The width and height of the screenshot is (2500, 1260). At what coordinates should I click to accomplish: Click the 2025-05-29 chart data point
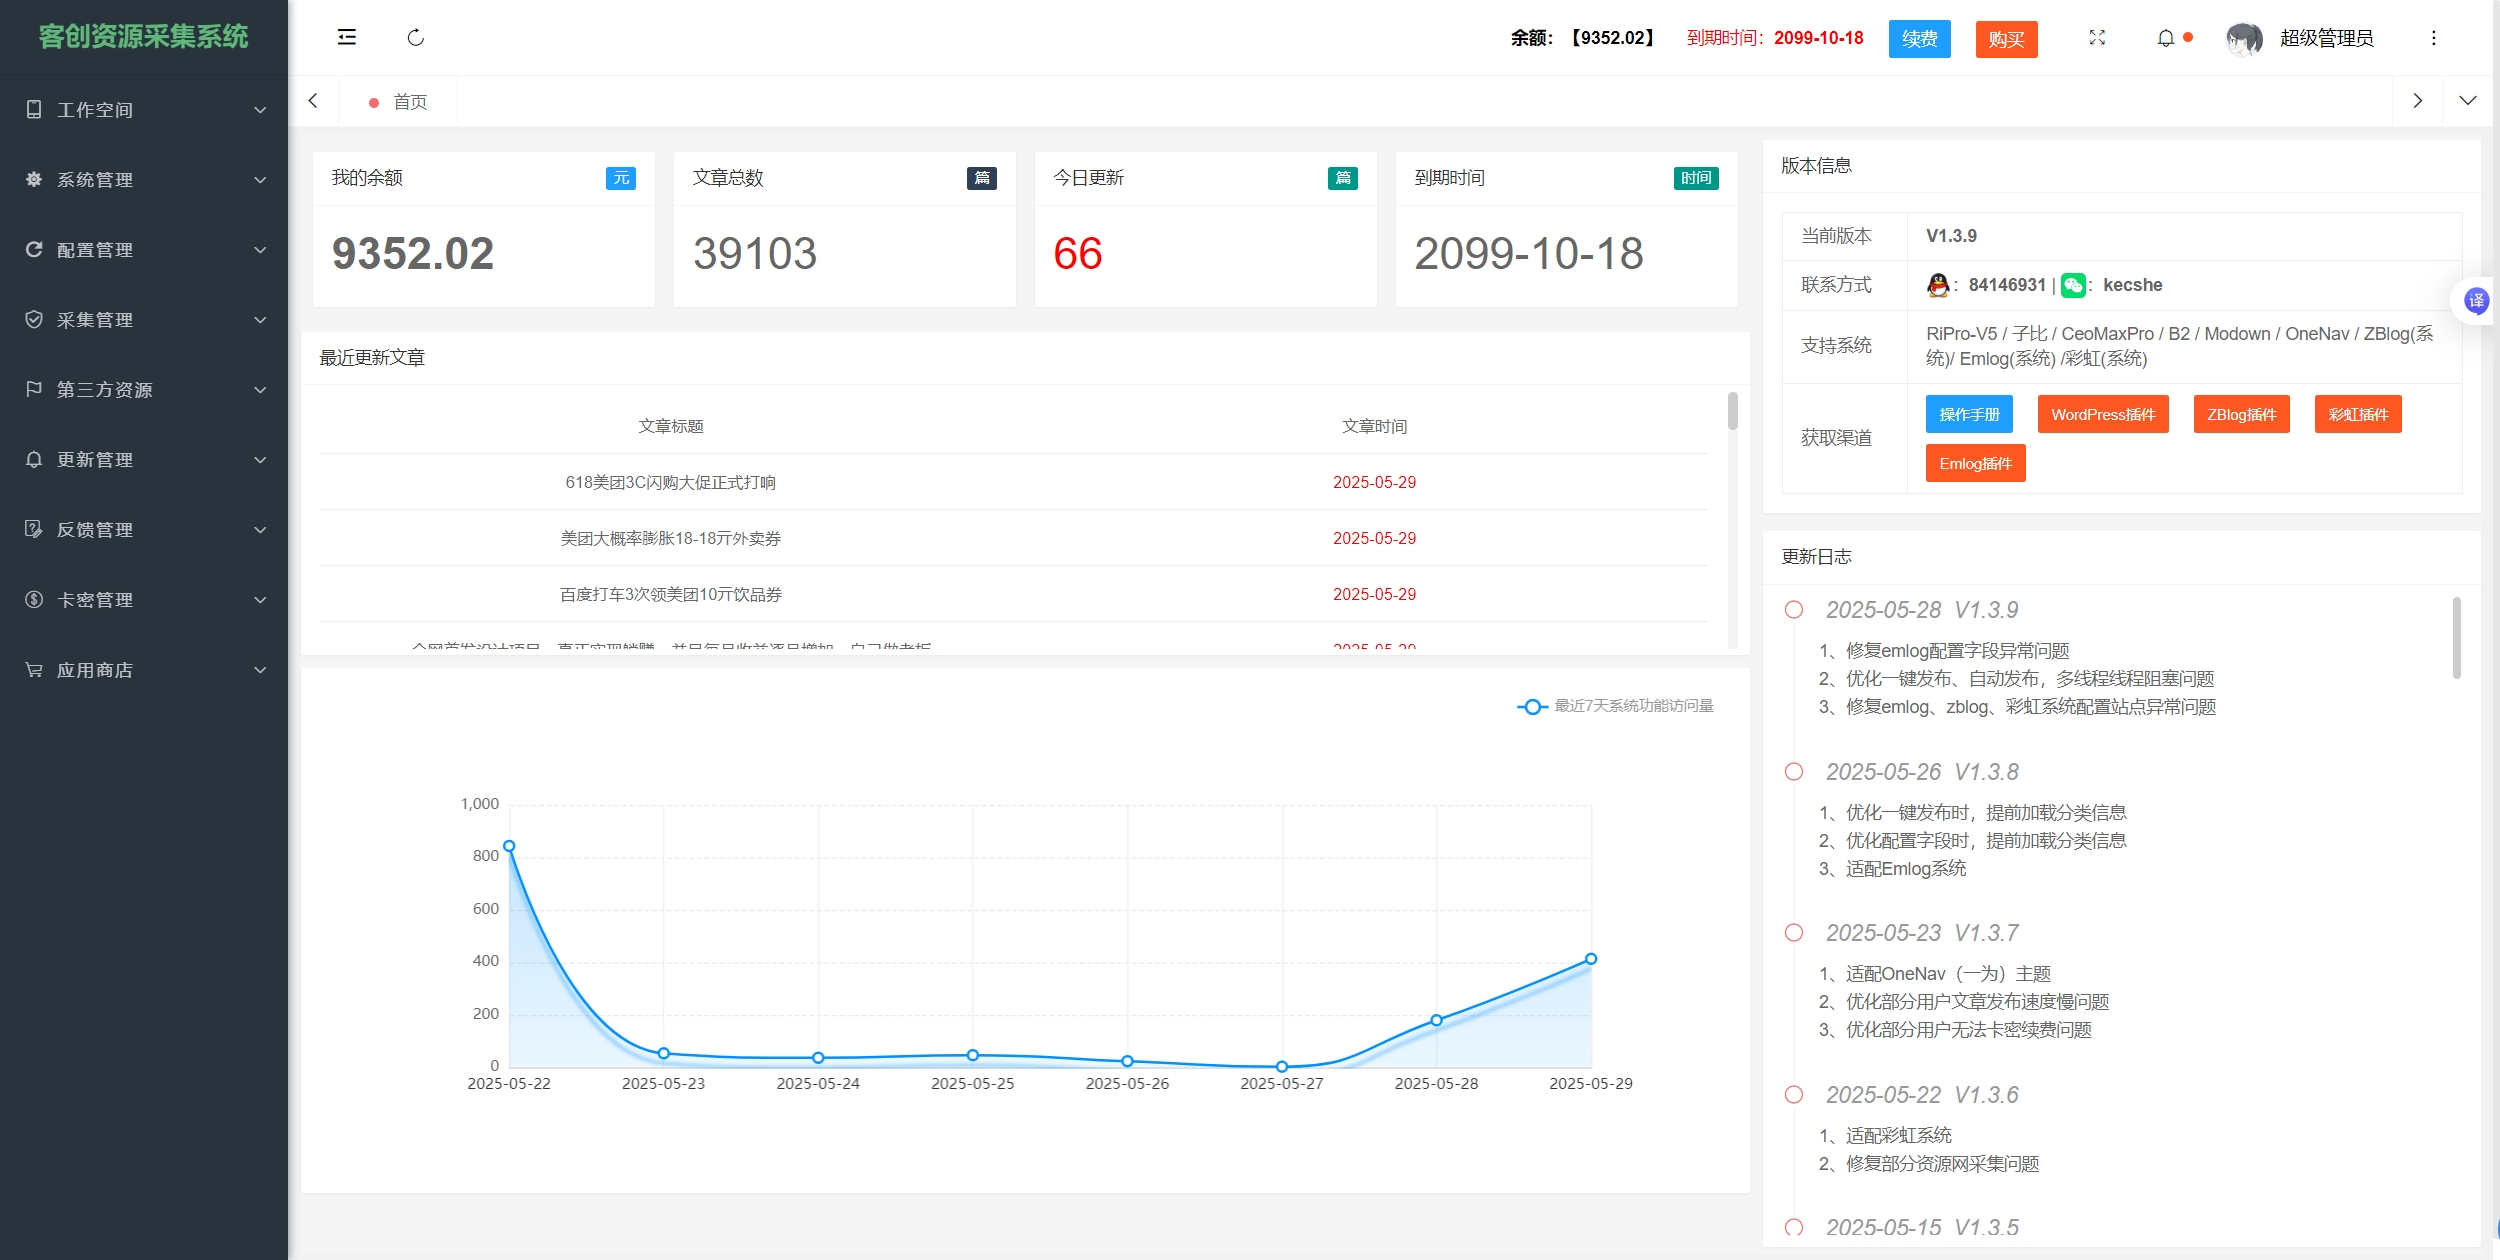coord(1591,959)
